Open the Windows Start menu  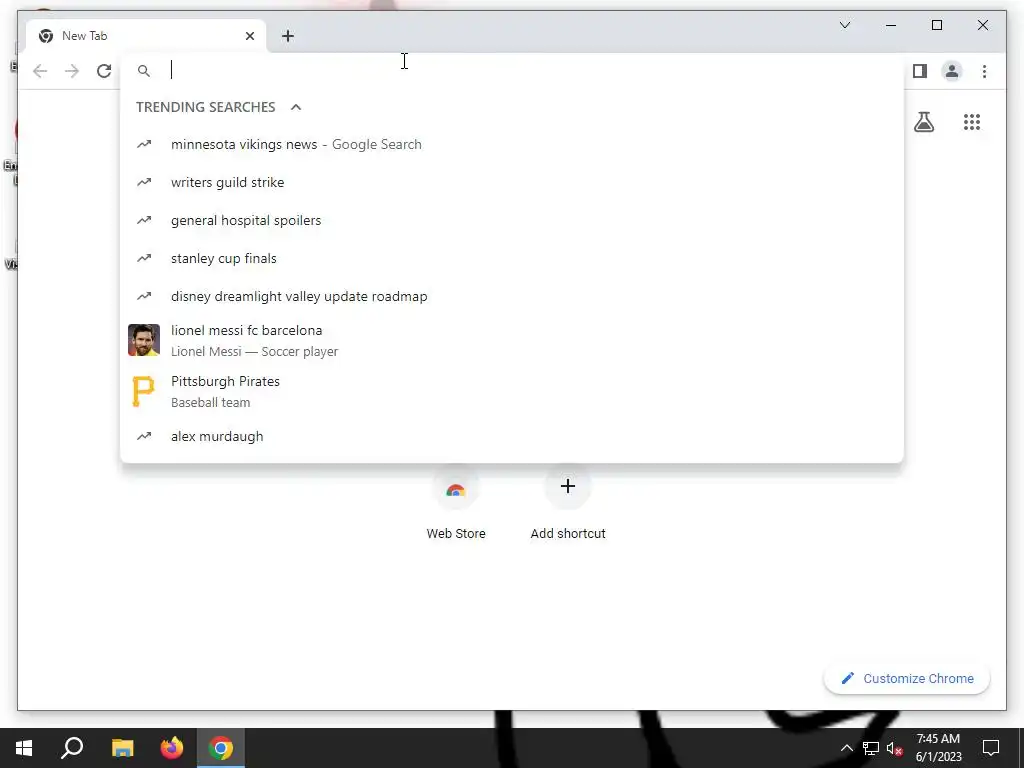tap(24, 748)
